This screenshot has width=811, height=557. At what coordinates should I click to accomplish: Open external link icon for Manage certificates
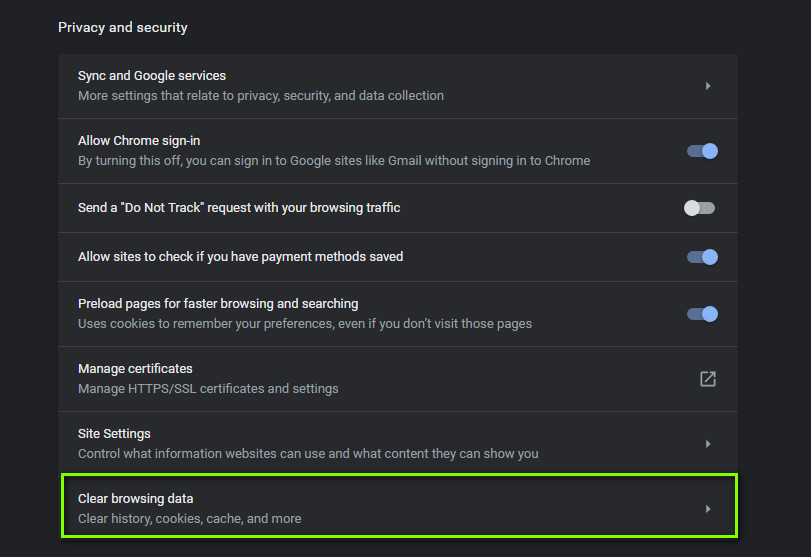(x=707, y=379)
